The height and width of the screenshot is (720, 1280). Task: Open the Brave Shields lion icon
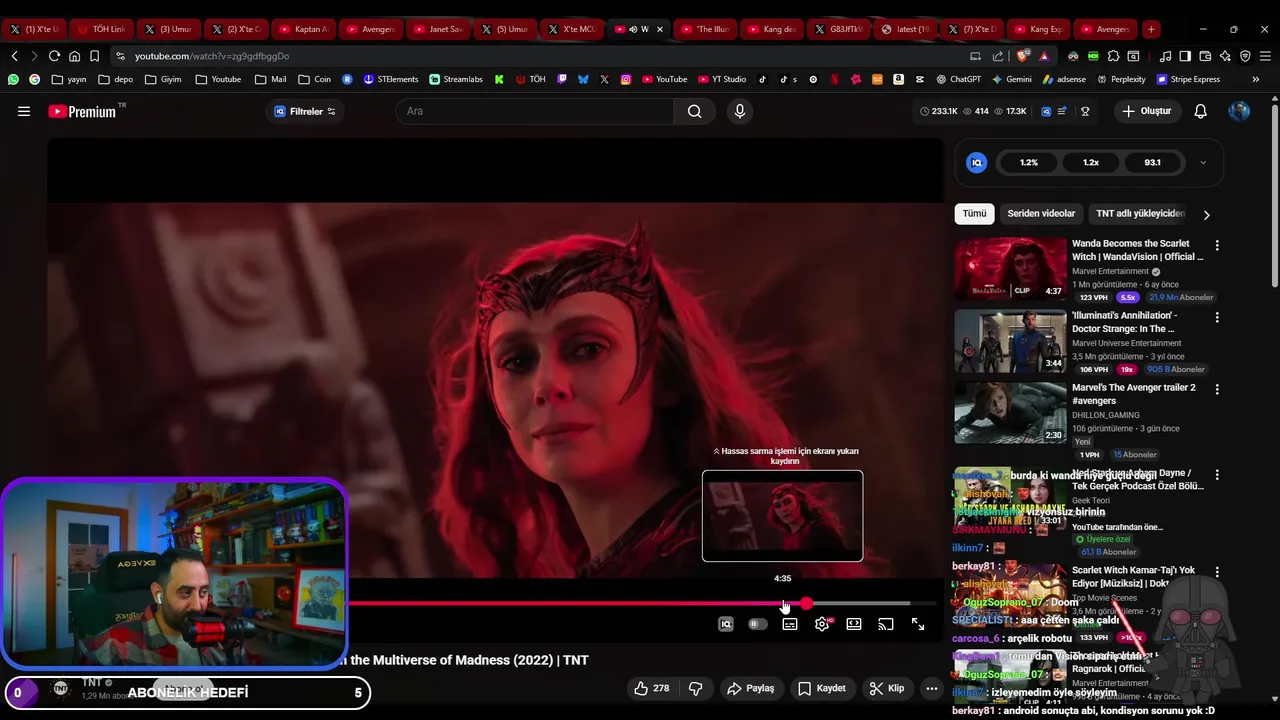pyautogui.click(x=1023, y=56)
